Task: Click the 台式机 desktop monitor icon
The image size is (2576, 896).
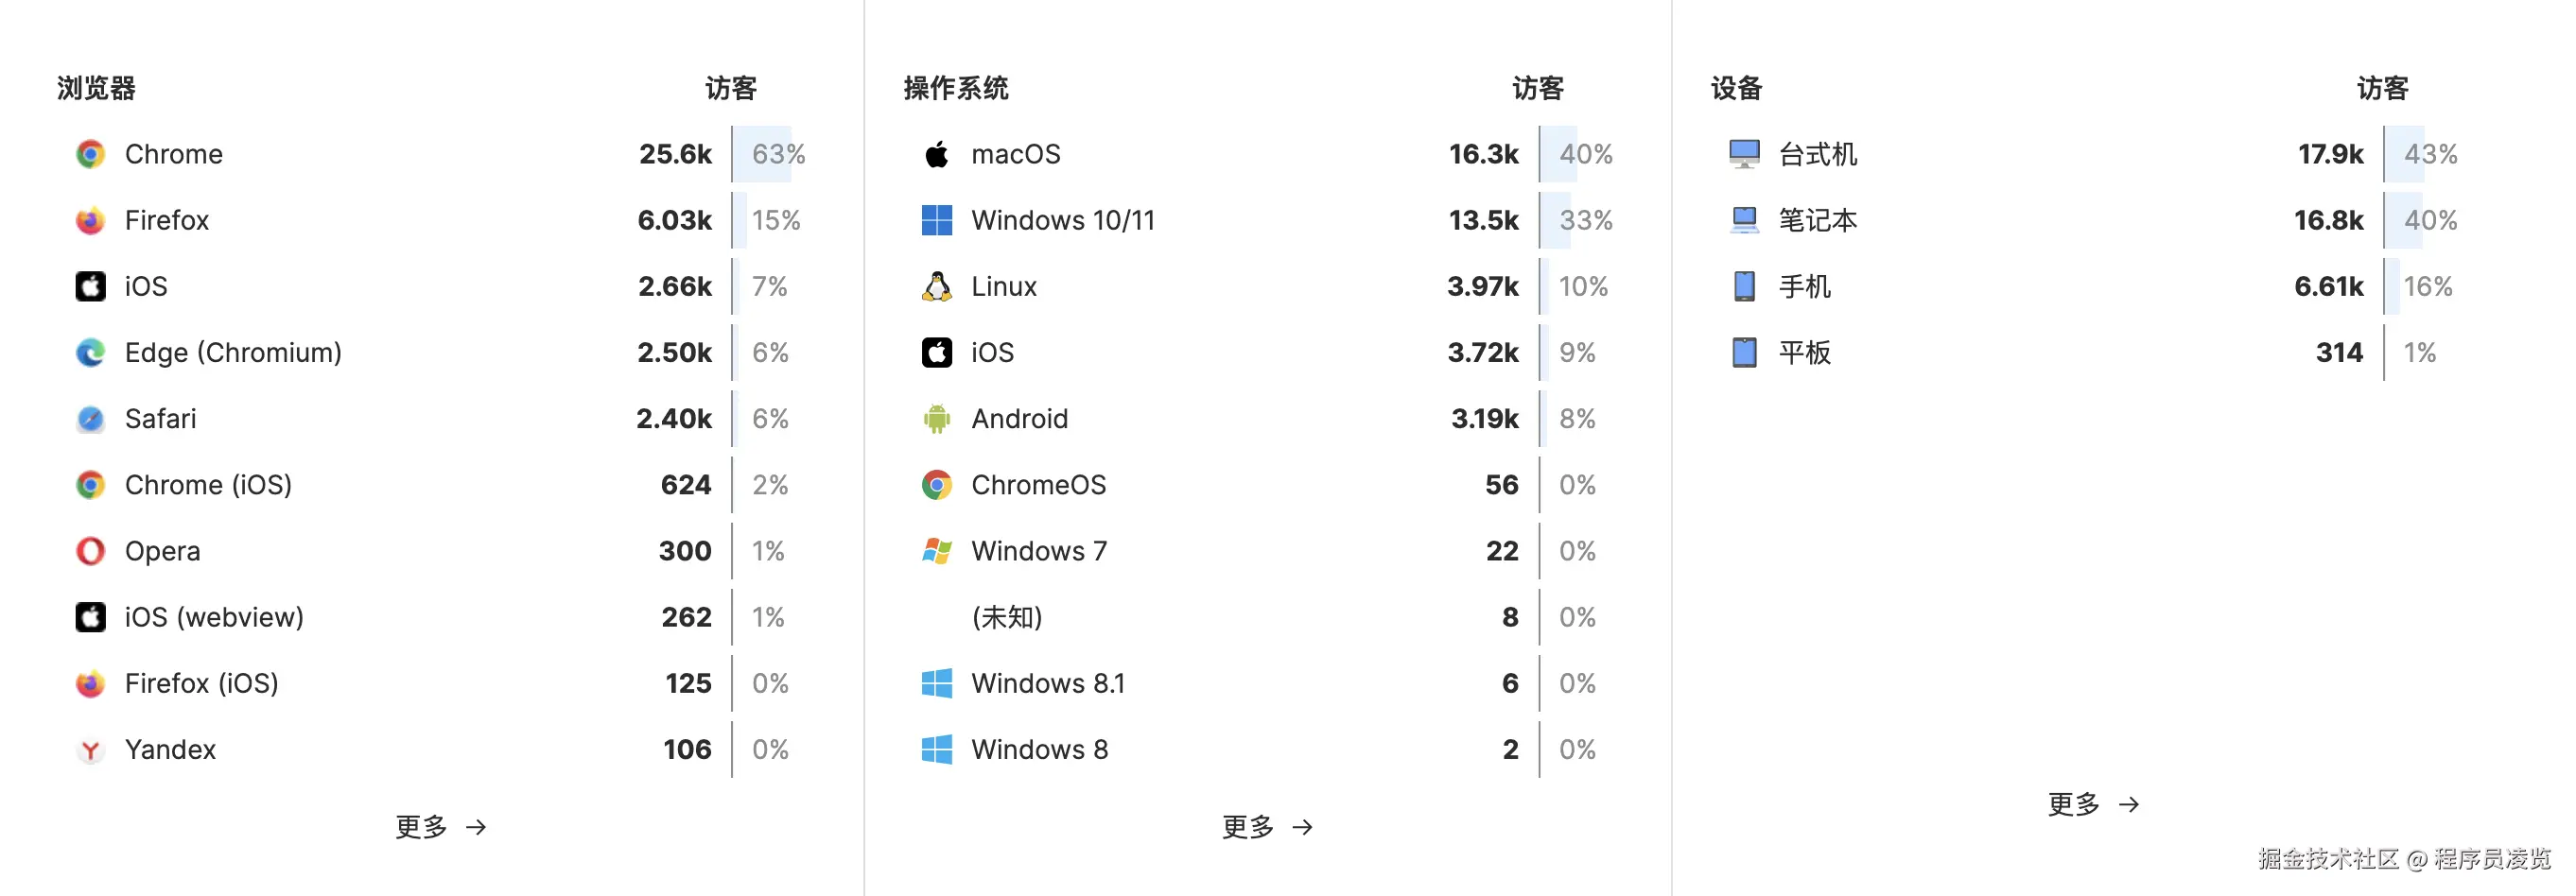Action: click(1744, 154)
